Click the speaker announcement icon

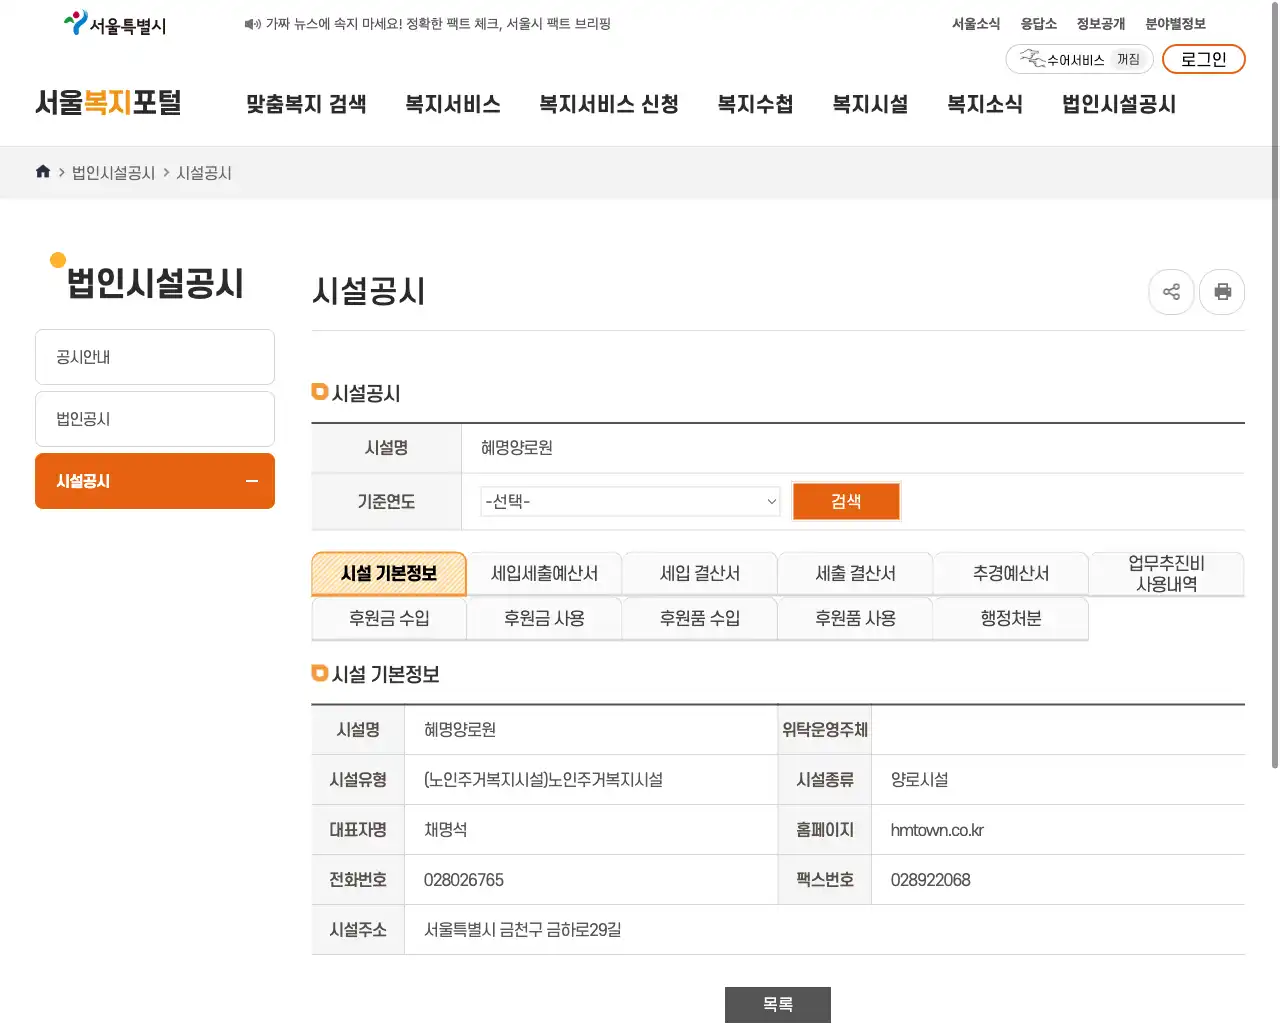click(x=252, y=24)
